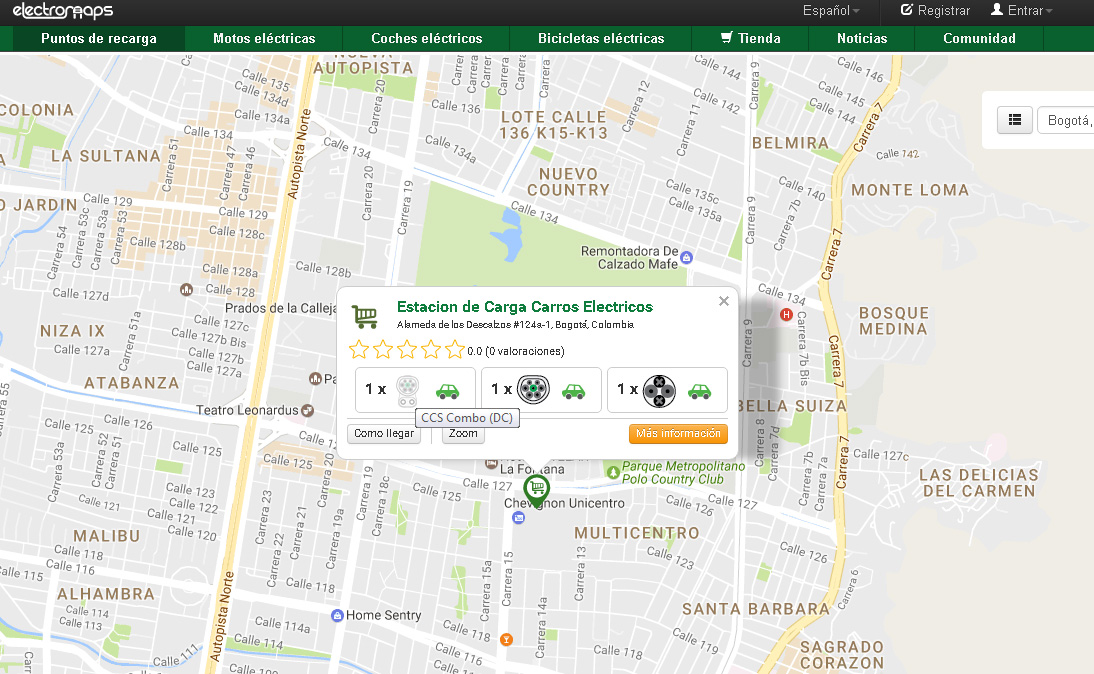
Task: Click green car icon in first connector box
Action: click(447, 391)
